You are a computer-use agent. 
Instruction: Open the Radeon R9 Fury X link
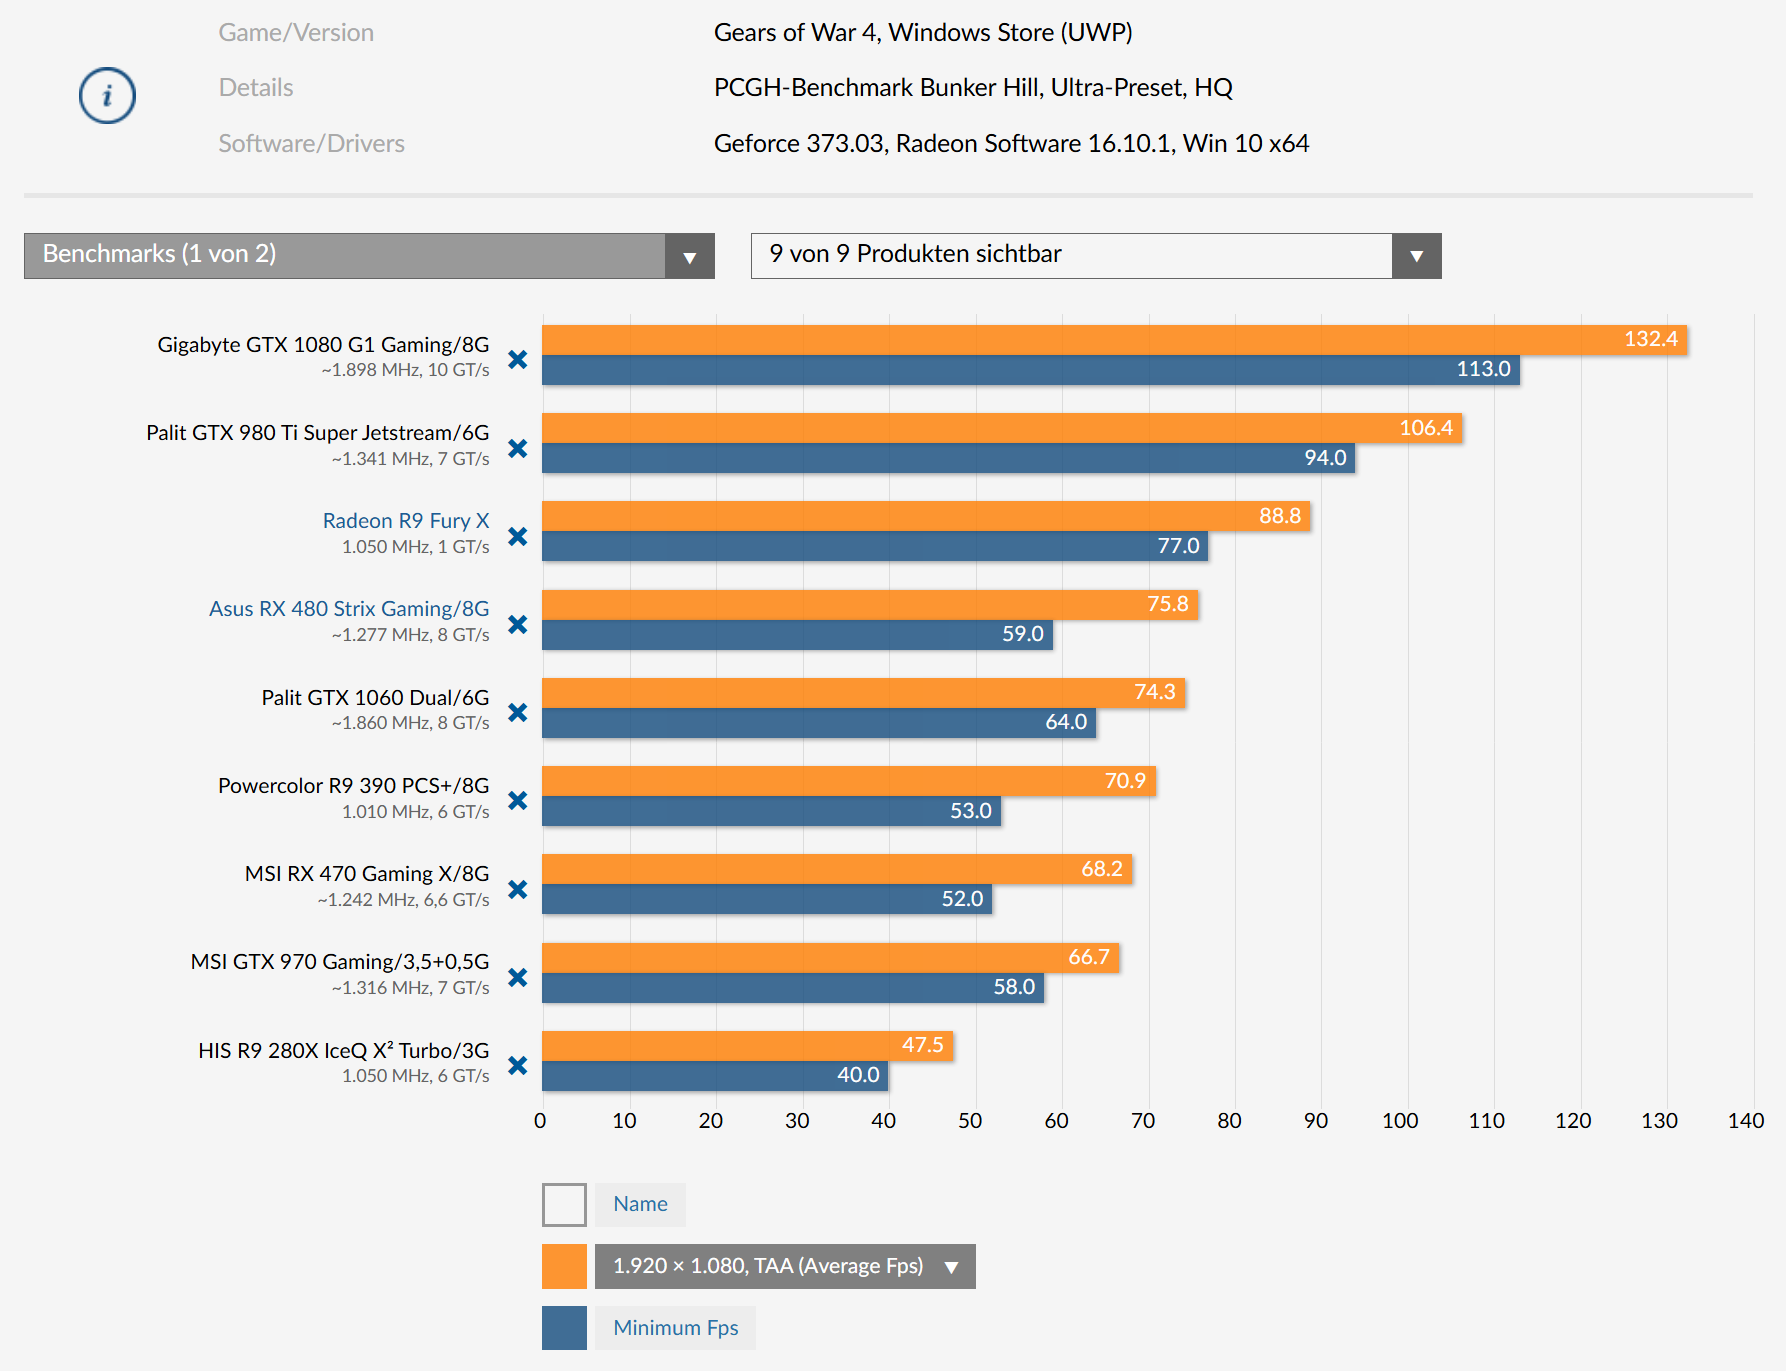point(405,521)
